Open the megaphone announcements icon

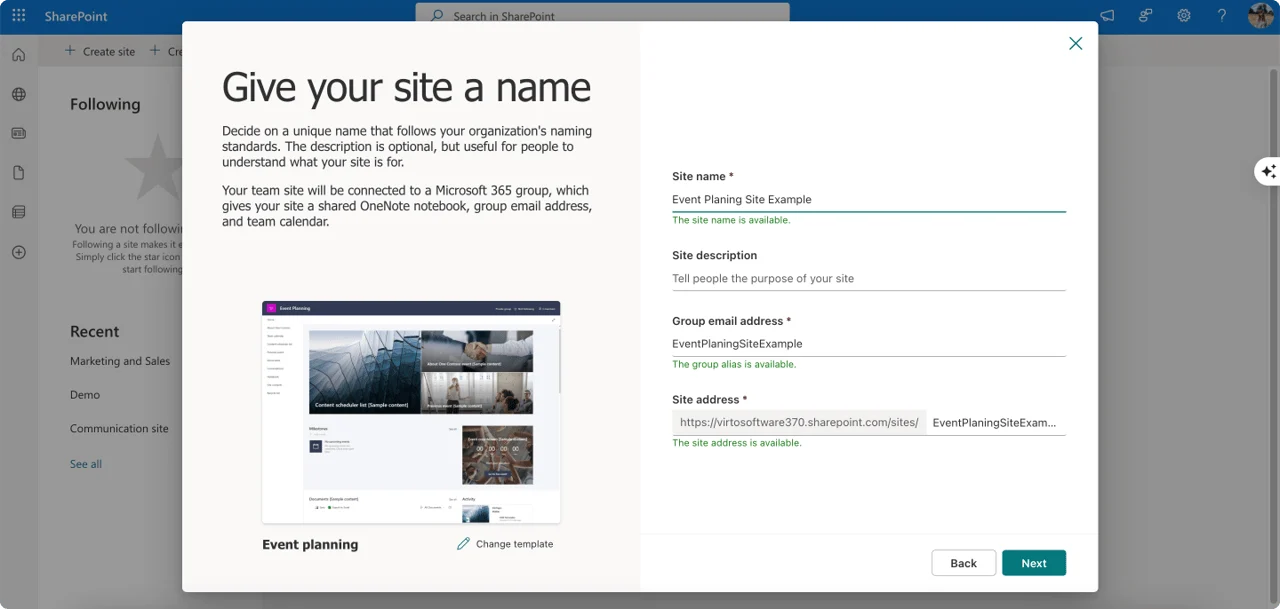(x=1107, y=16)
